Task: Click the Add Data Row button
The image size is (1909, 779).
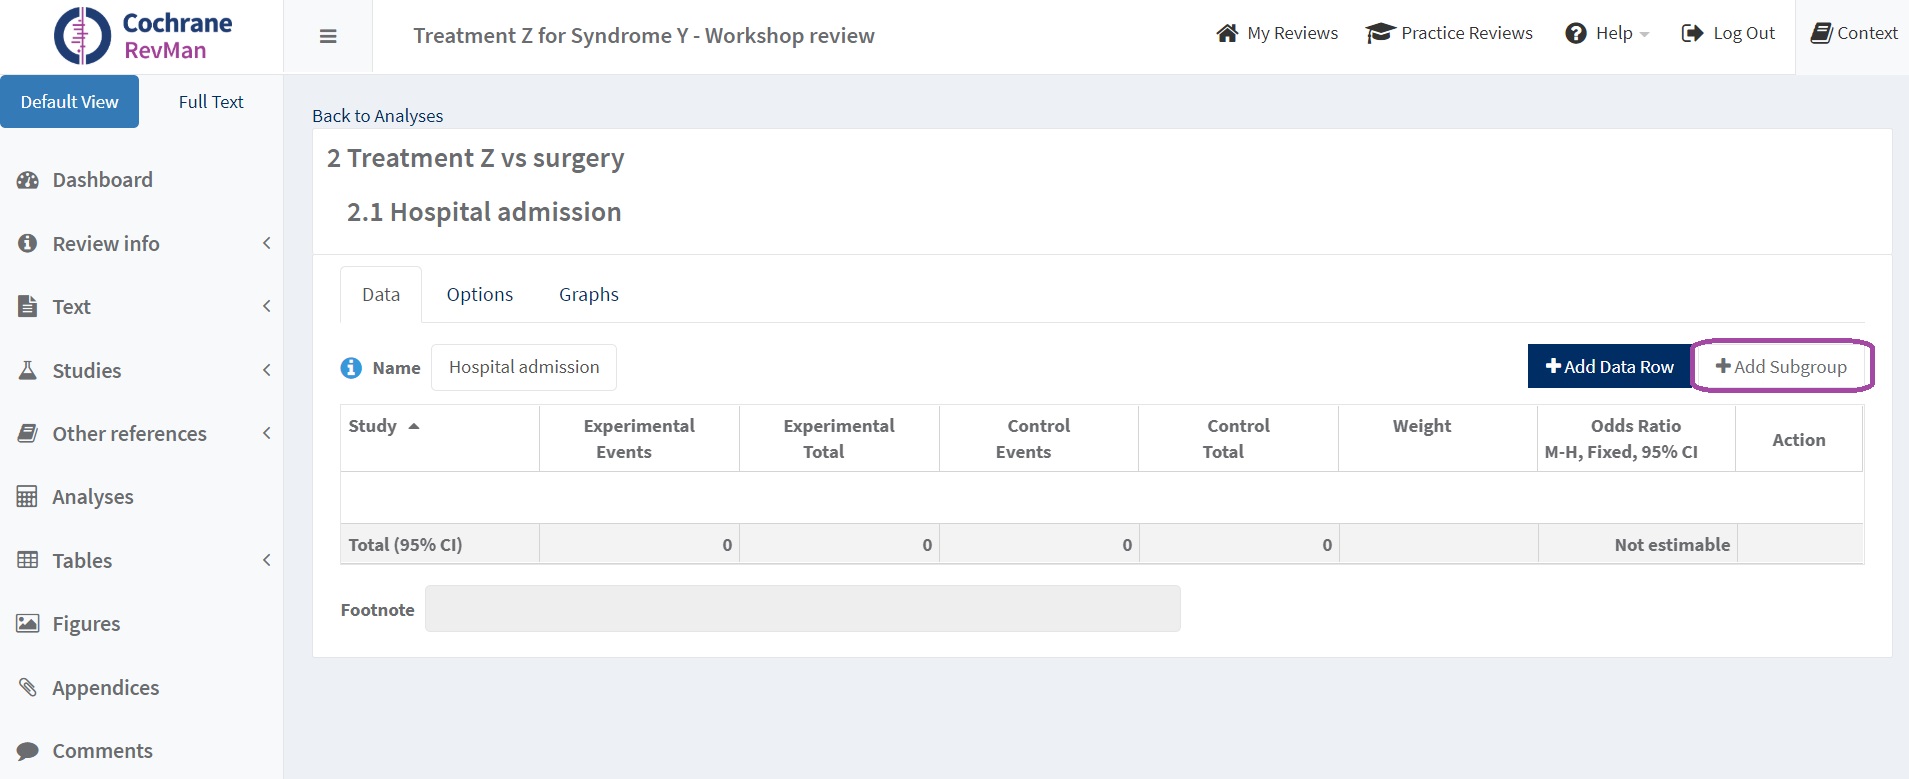Action: (x=1609, y=367)
